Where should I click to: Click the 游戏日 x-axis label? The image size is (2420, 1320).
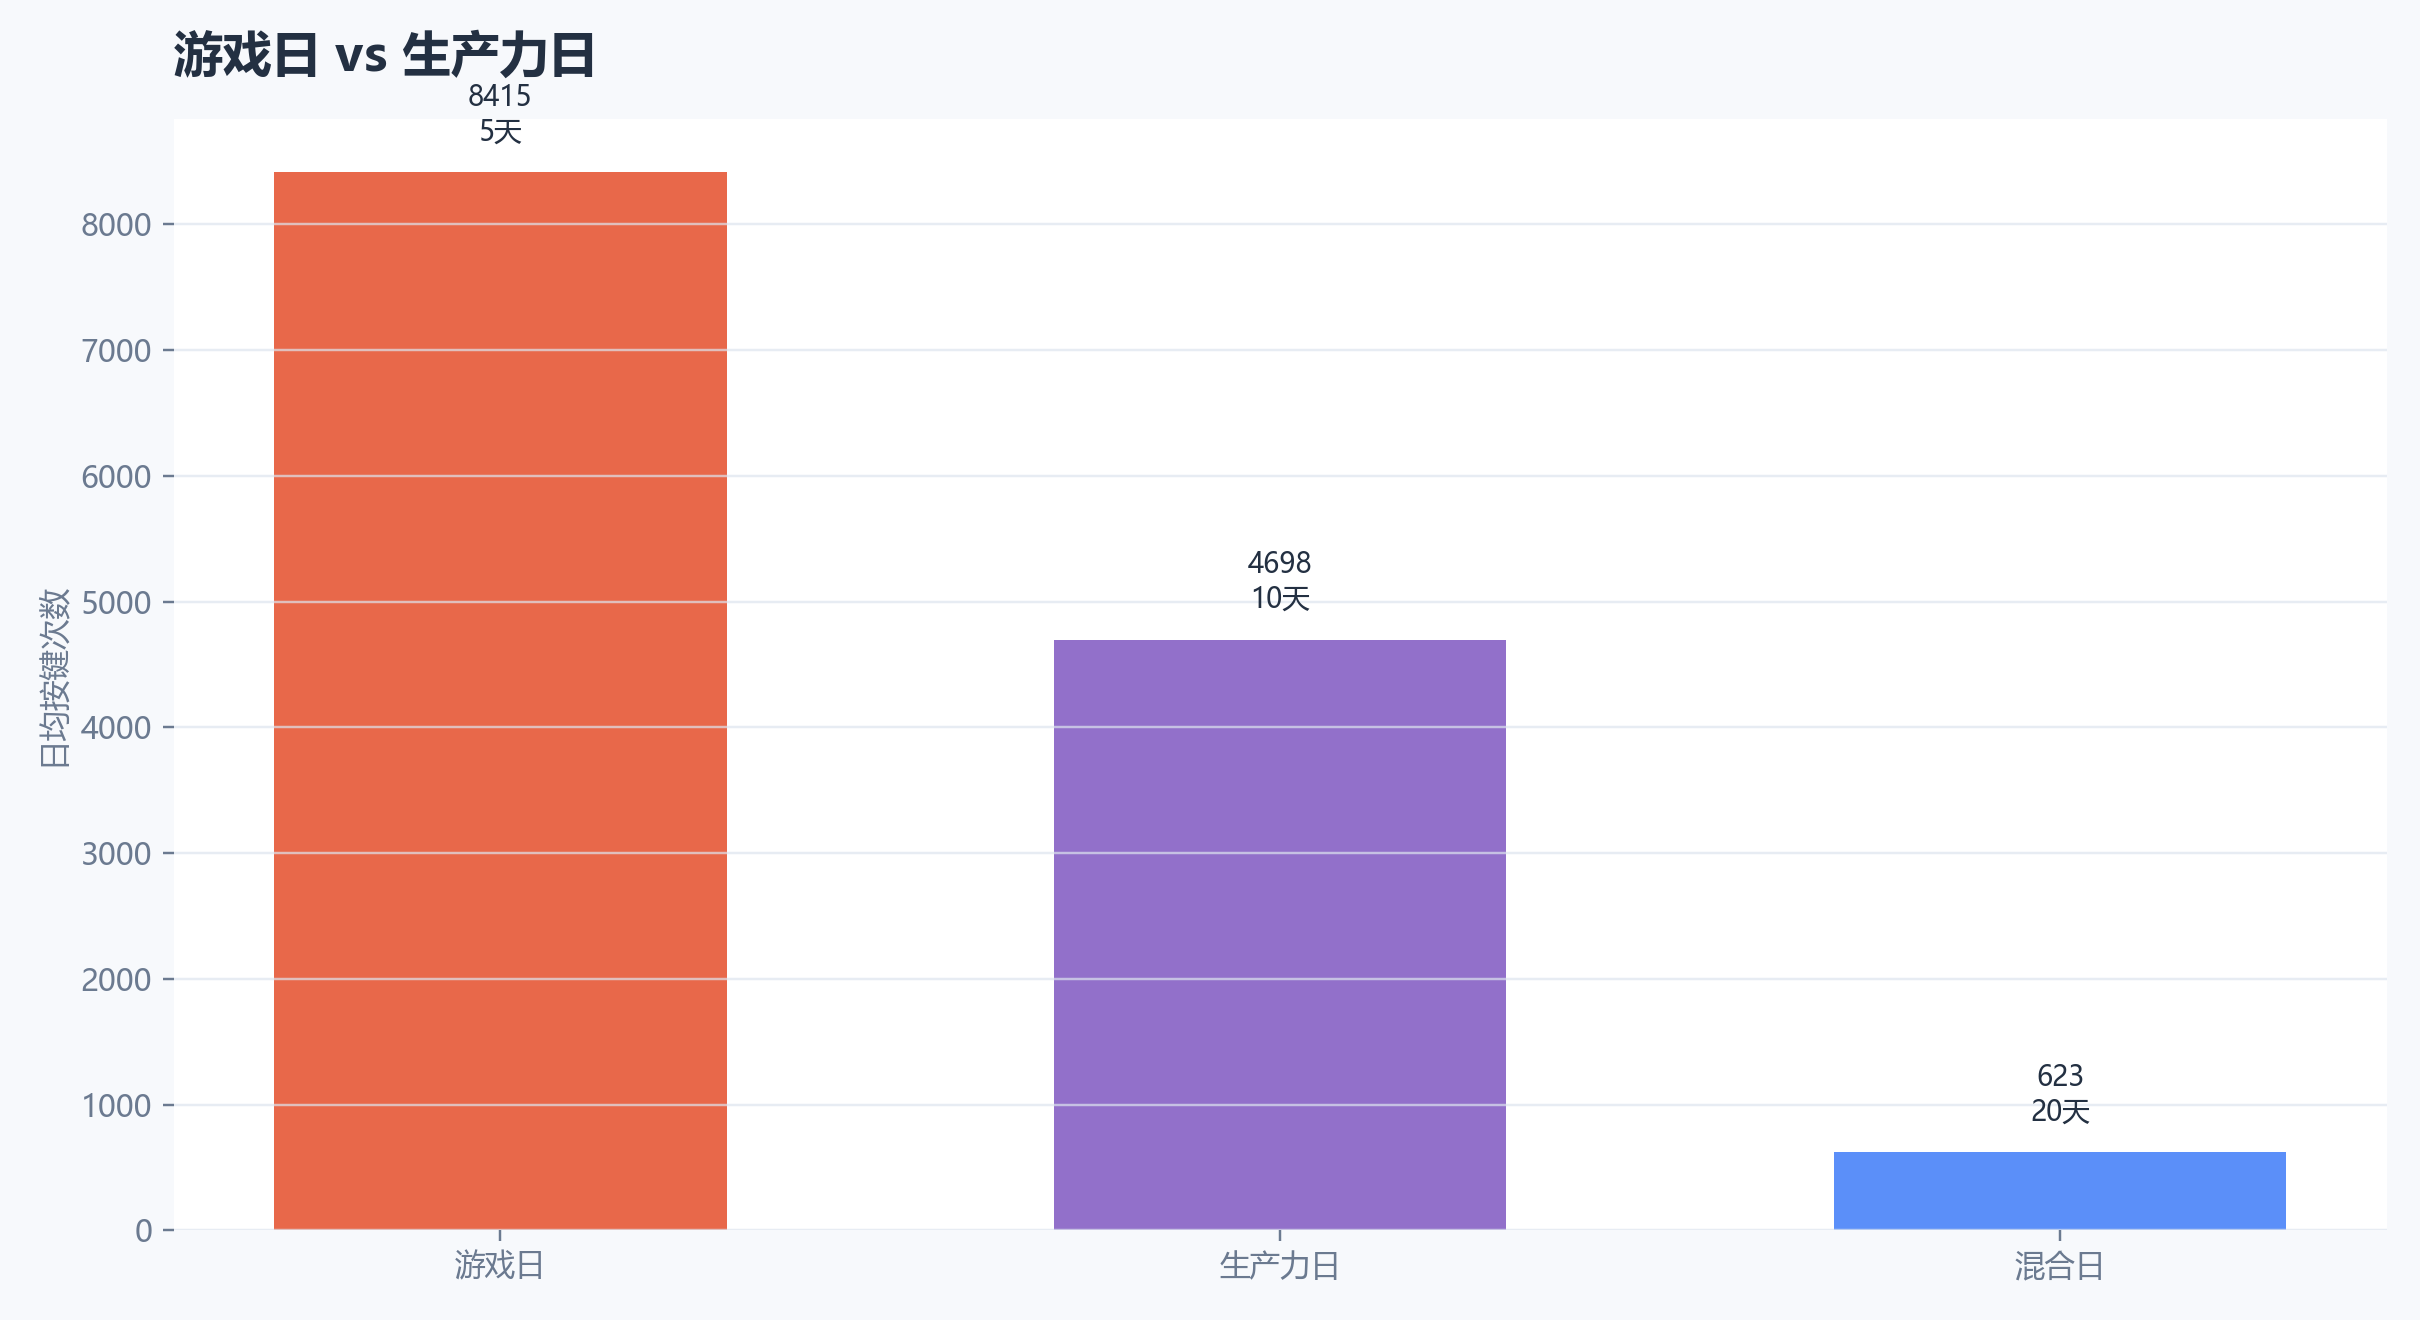pos(499,1266)
